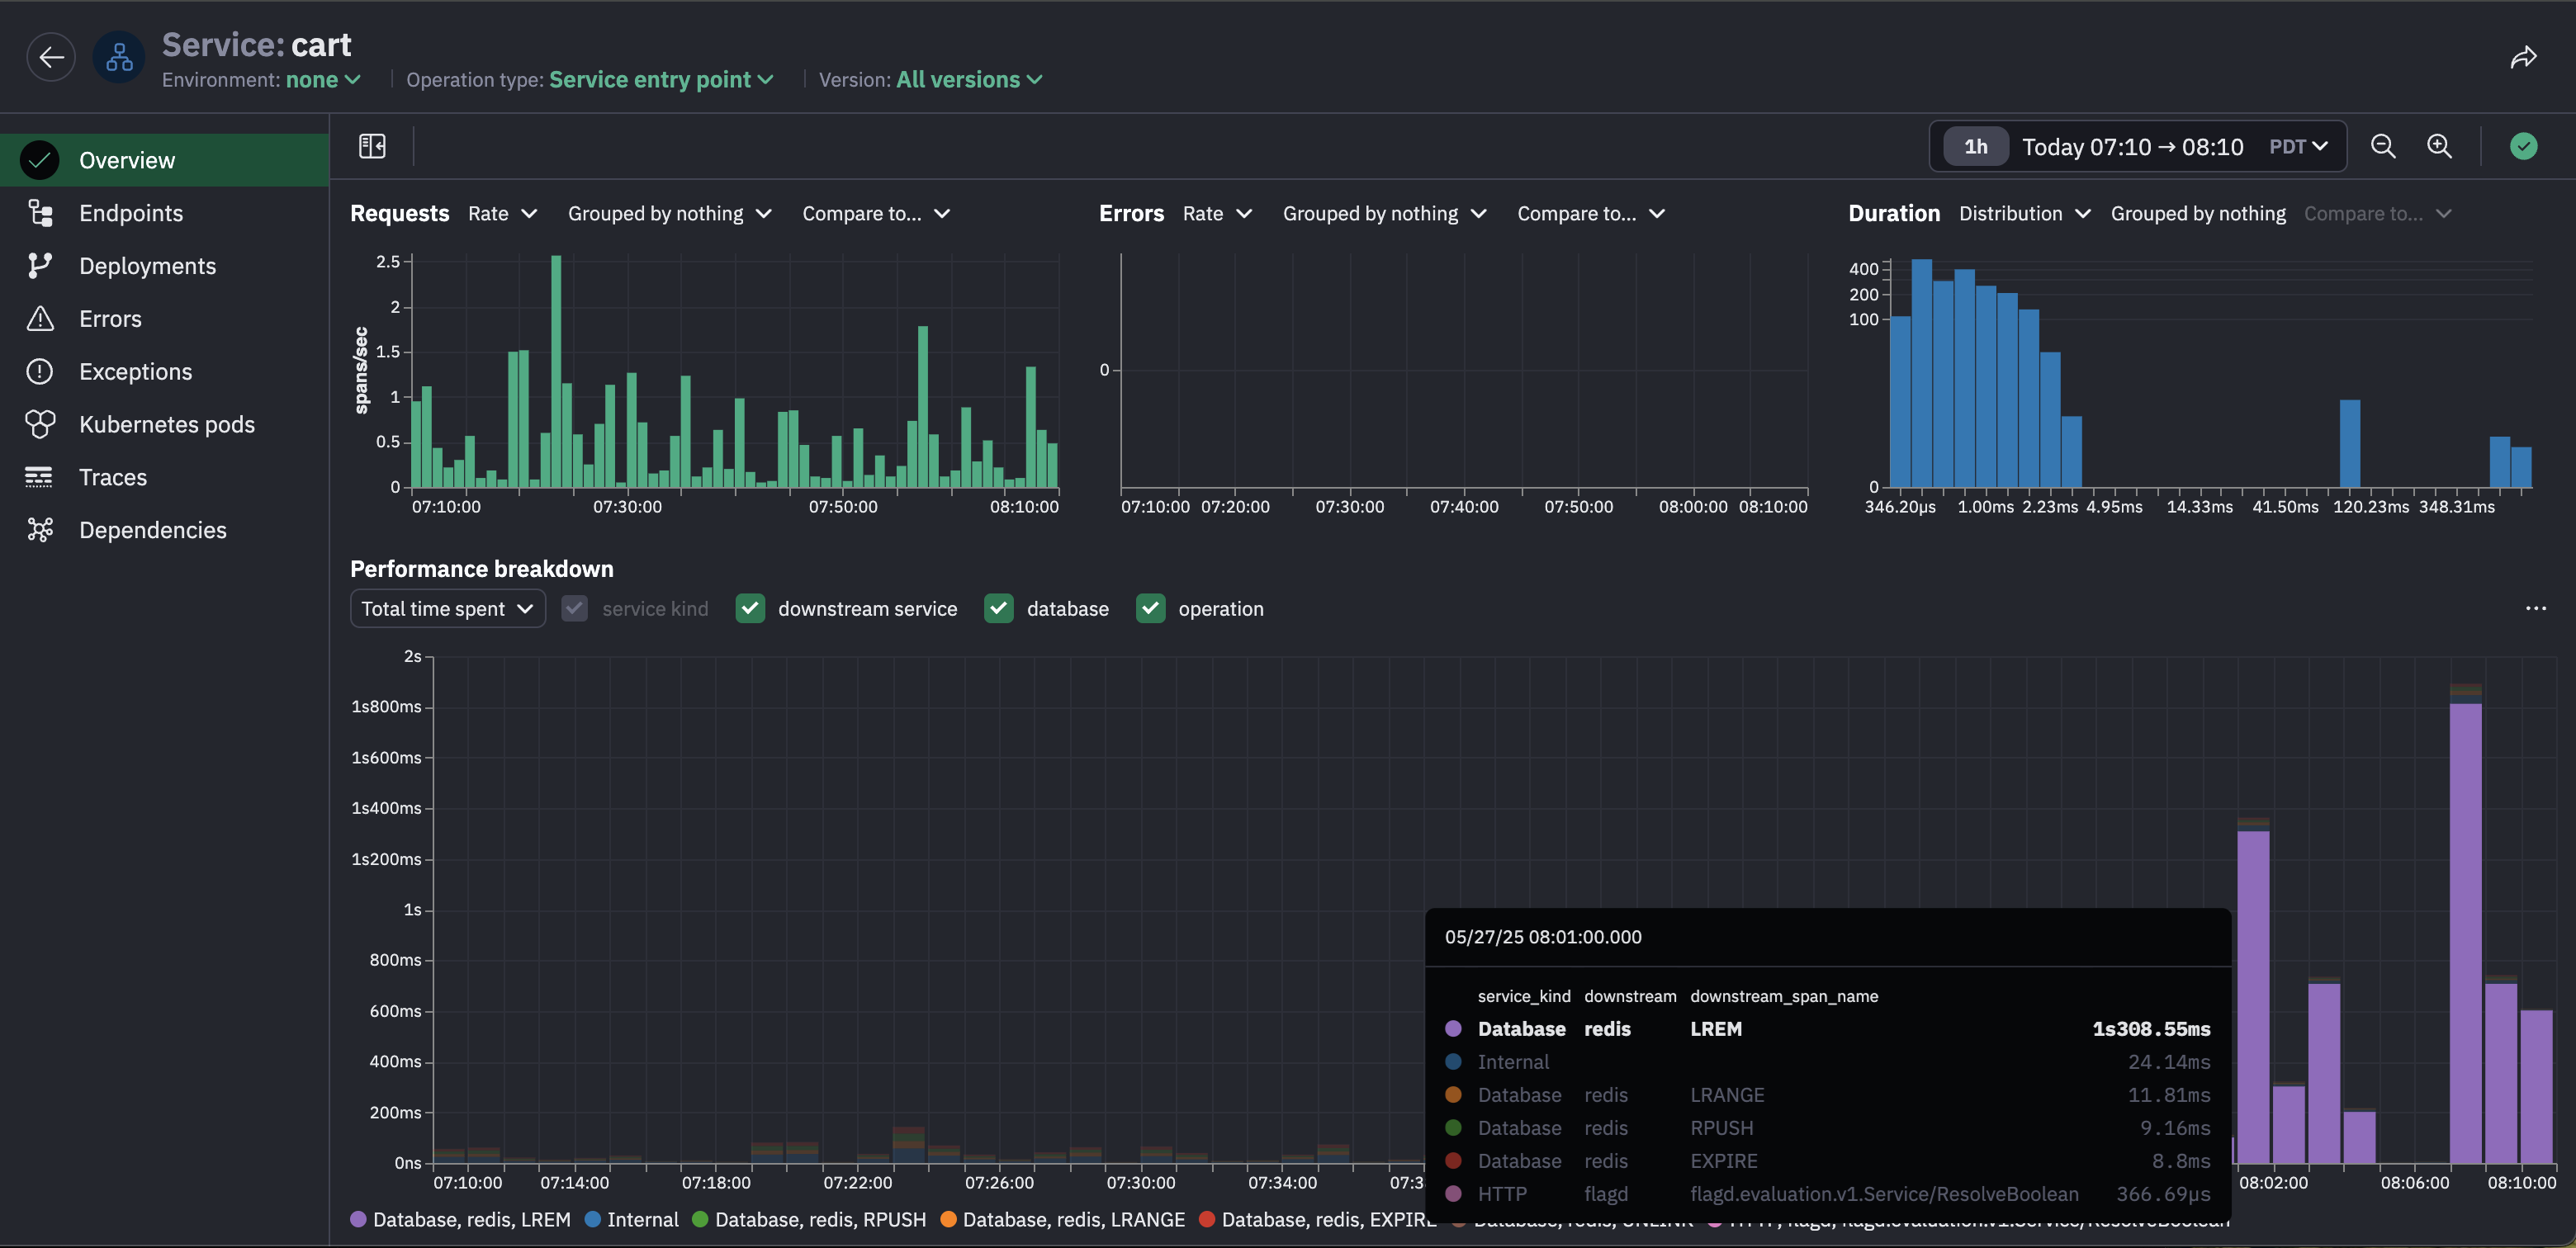Click the 1h time range button

(1975, 146)
